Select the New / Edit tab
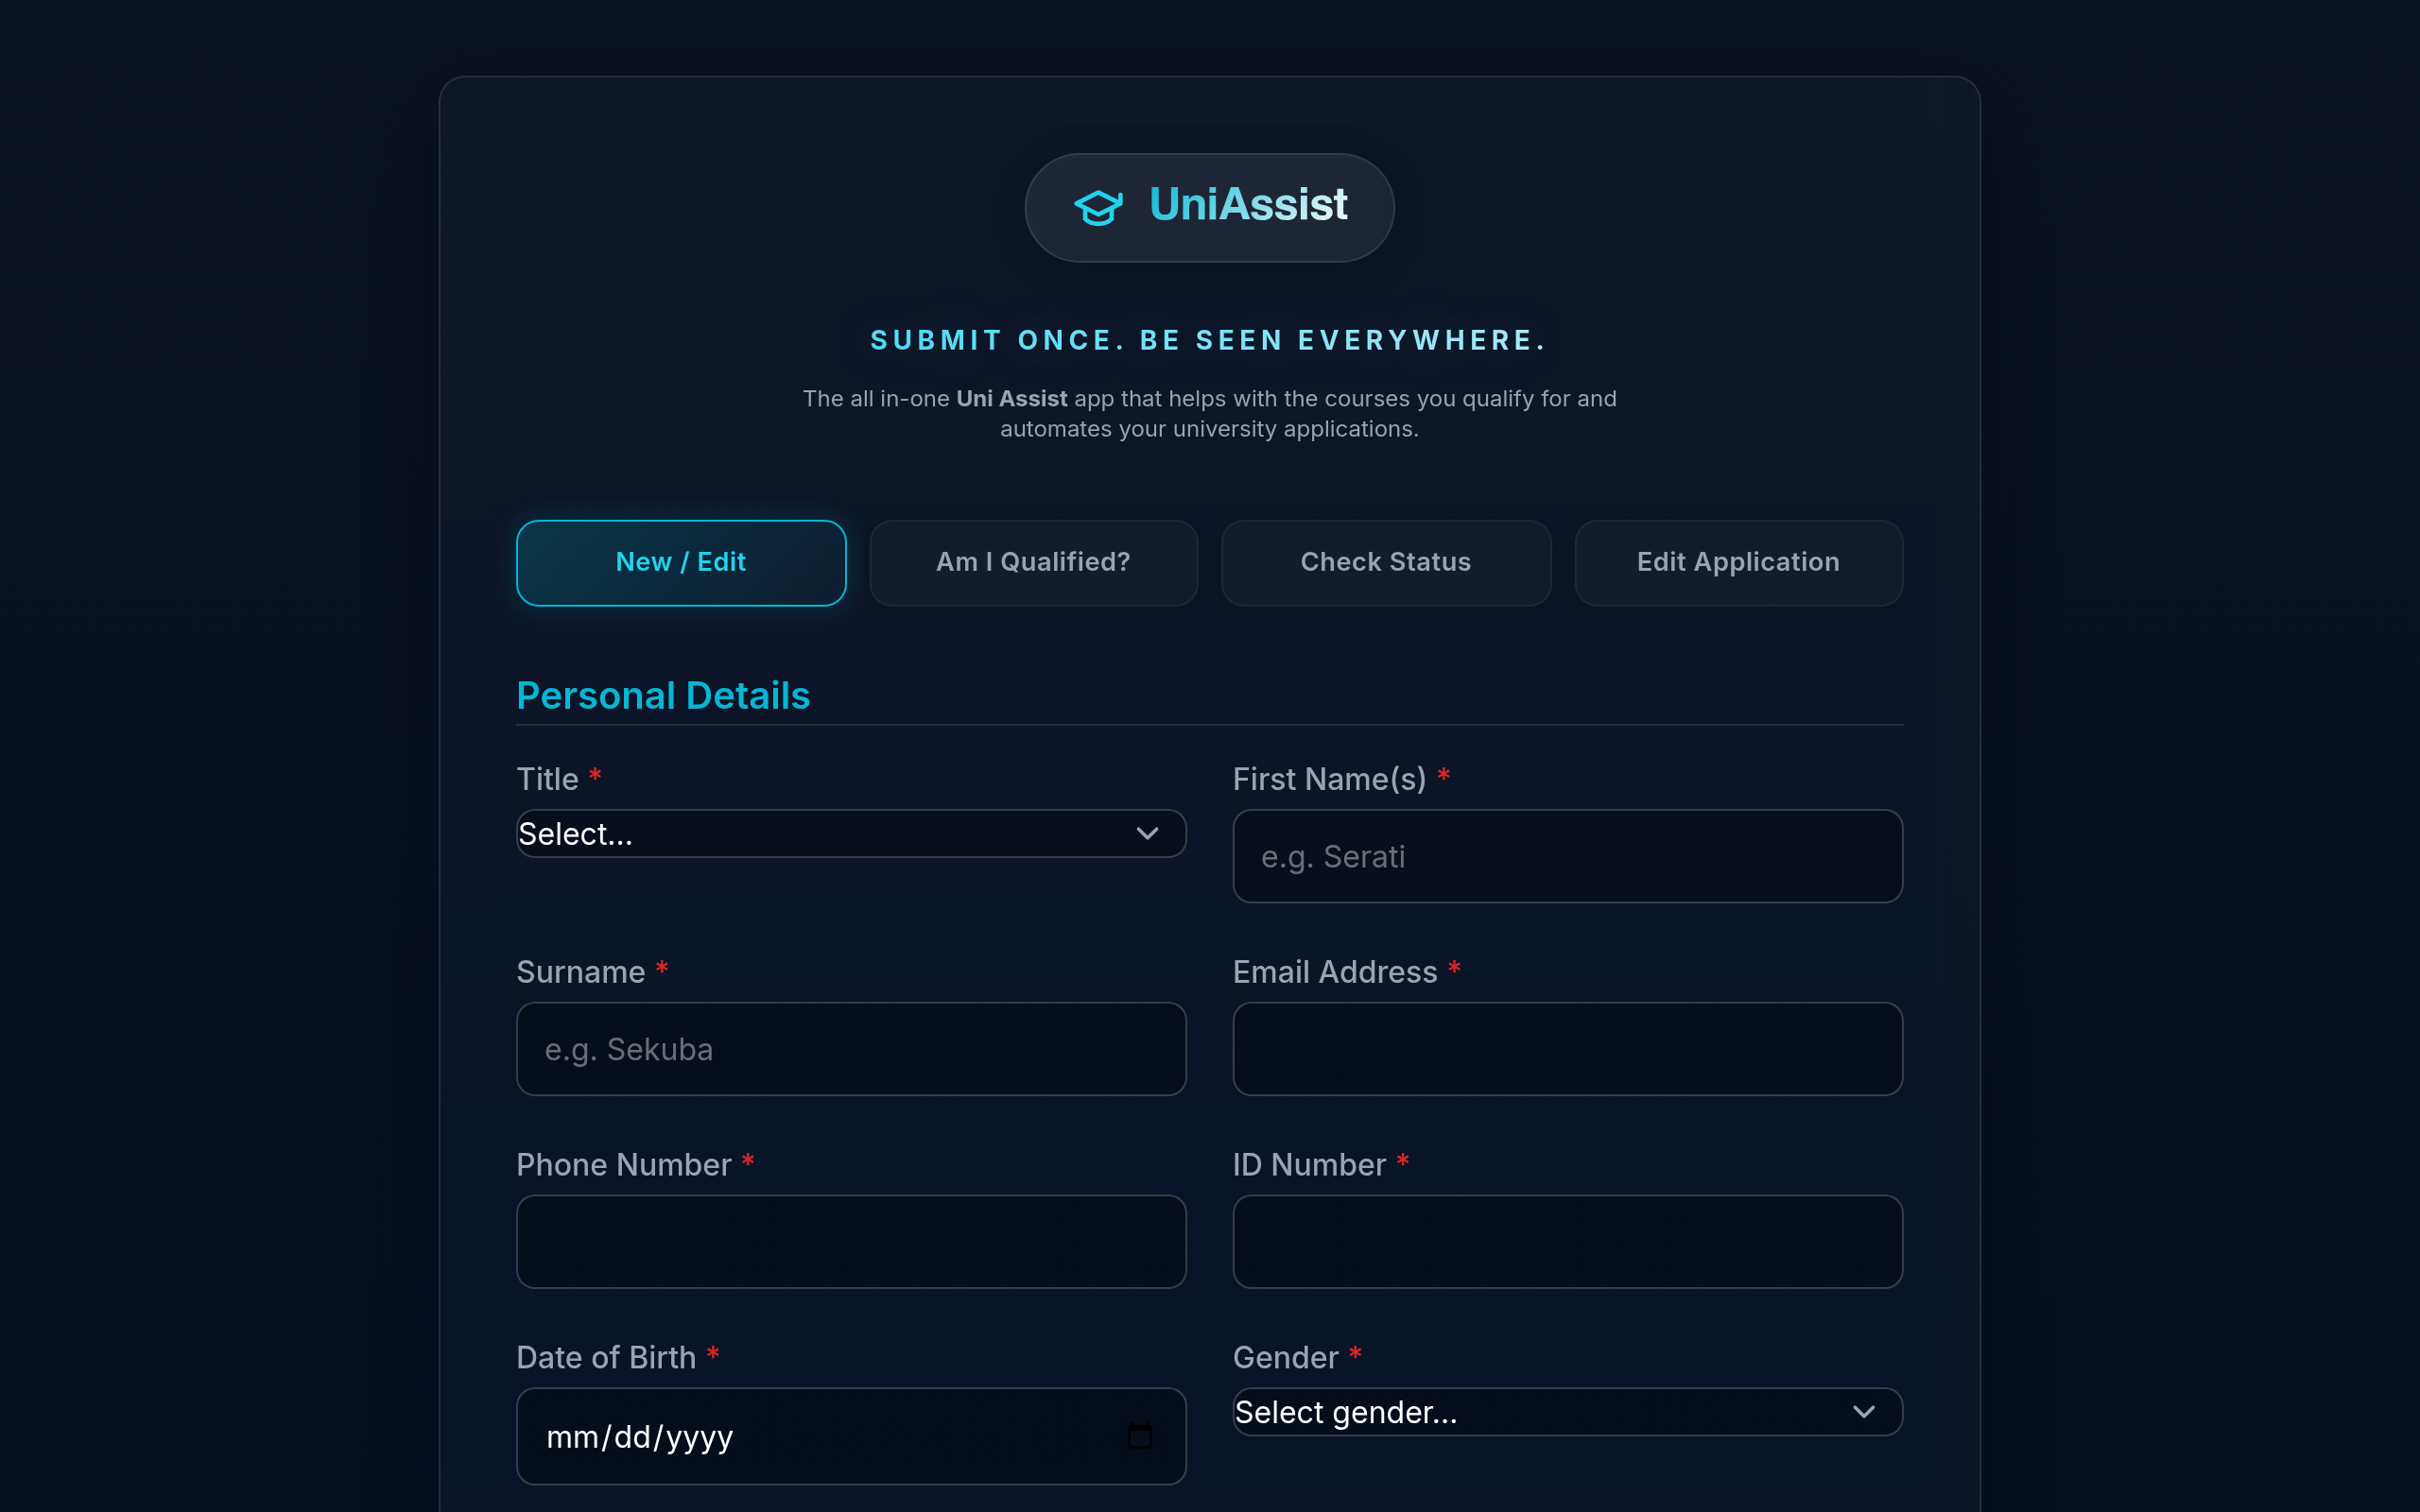The image size is (2420, 1512). click(x=681, y=562)
